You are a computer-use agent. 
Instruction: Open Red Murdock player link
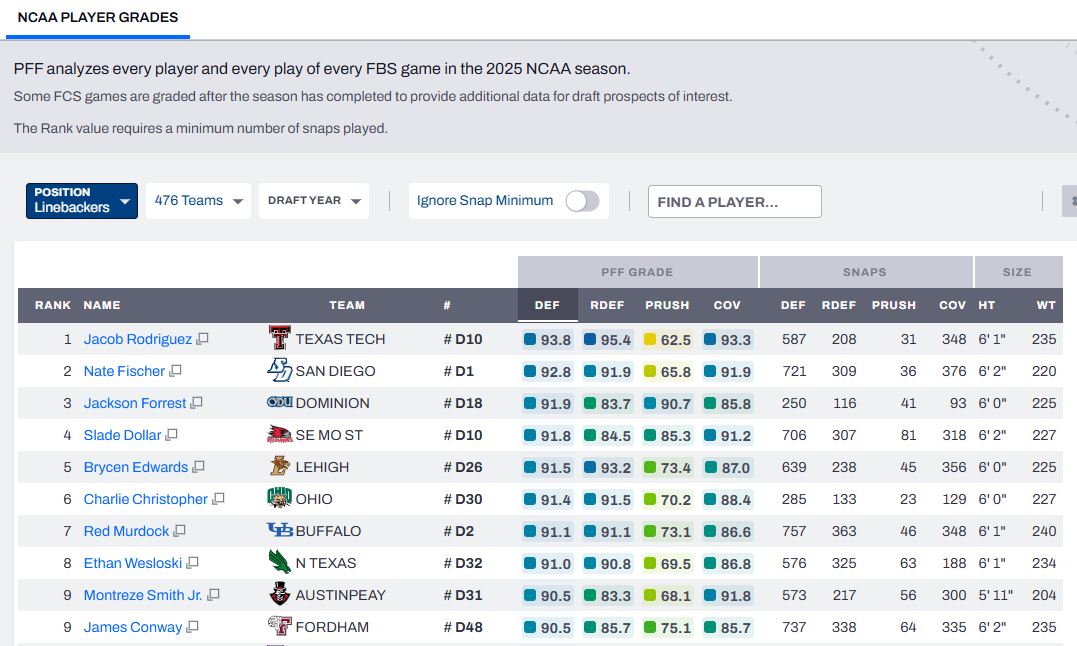[x=126, y=531]
